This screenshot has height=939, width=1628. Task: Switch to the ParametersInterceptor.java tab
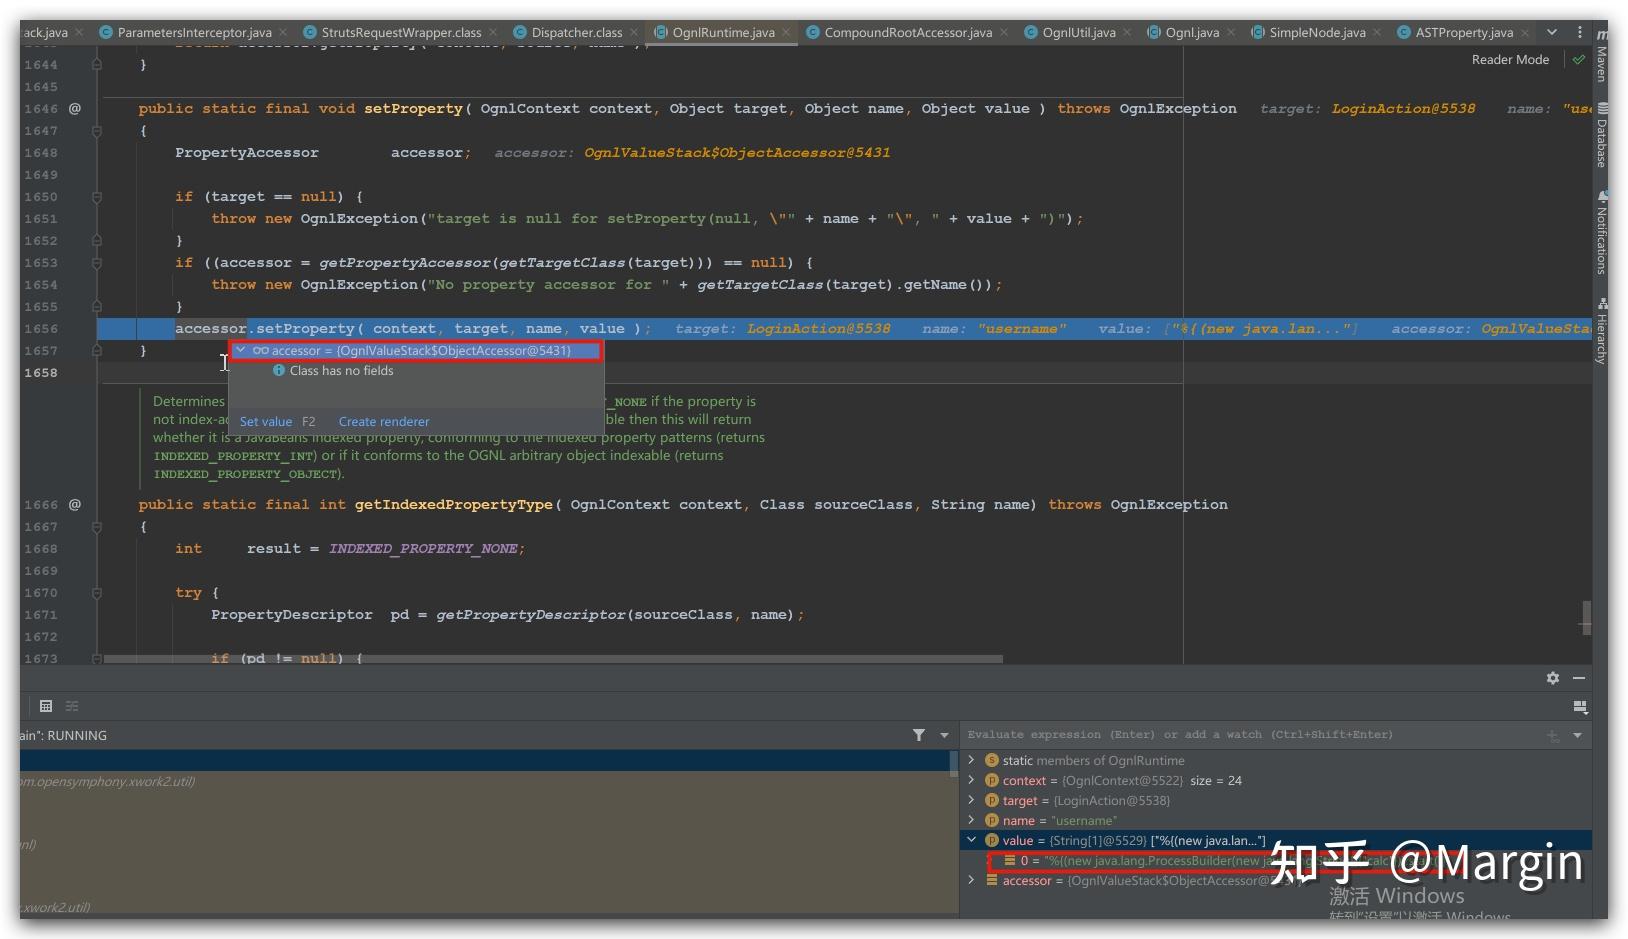(194, 33)
